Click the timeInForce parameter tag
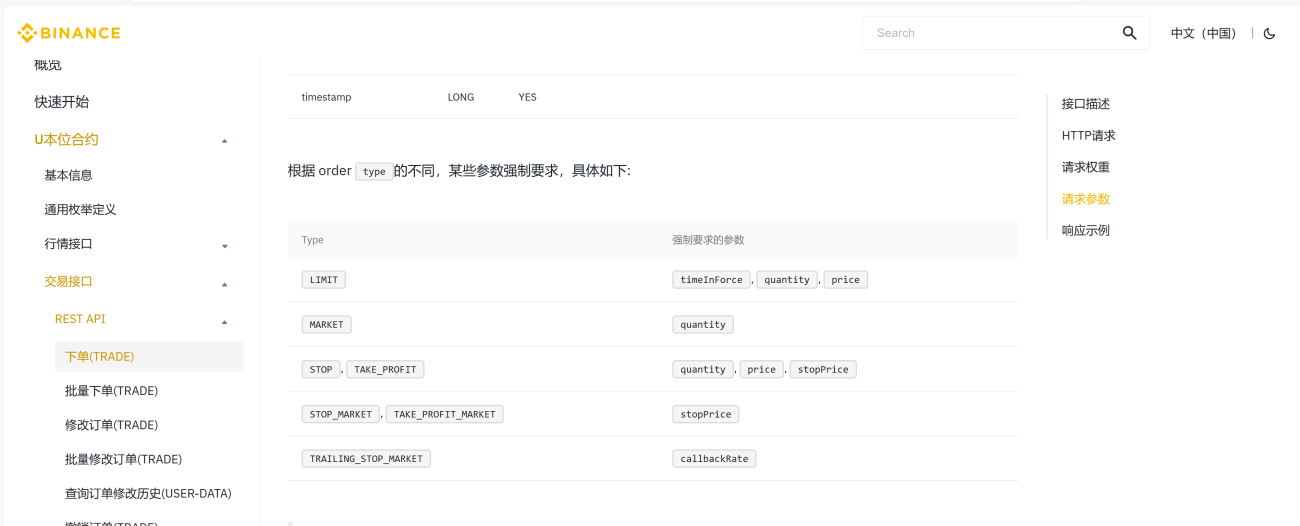This screenshot has height=526, width=1300. click(x=711, y=280)
